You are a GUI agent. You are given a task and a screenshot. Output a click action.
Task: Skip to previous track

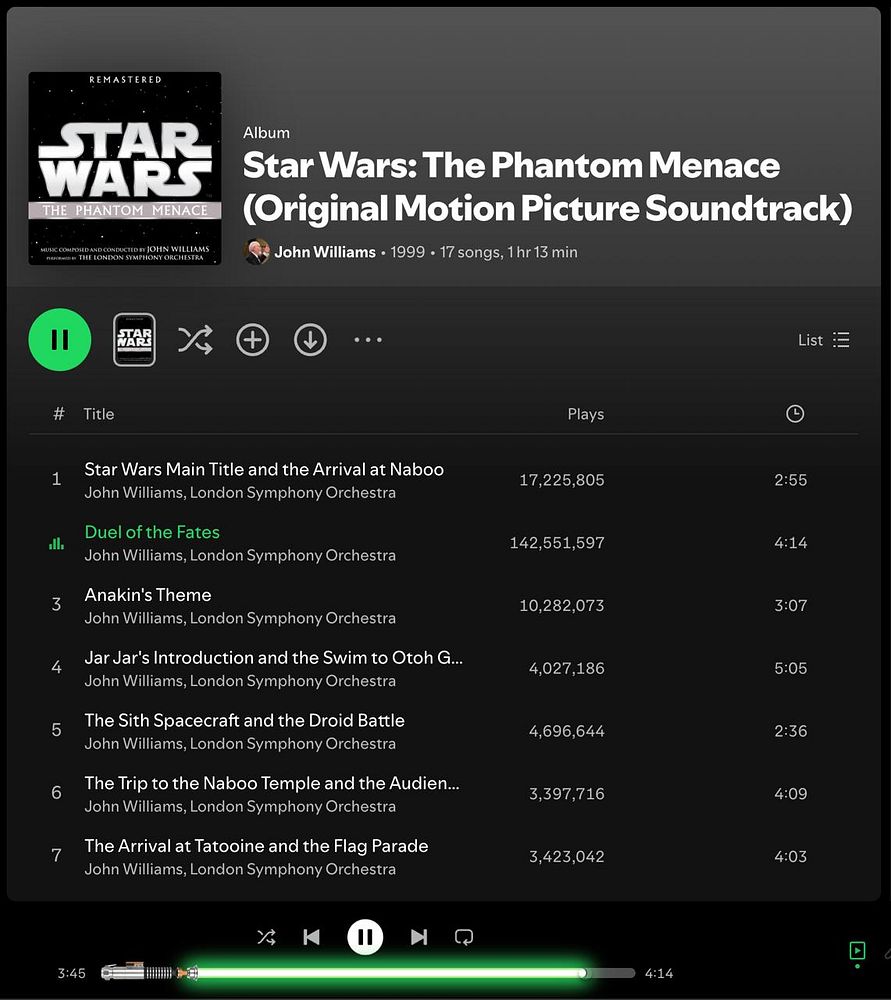tap(311, 937)
